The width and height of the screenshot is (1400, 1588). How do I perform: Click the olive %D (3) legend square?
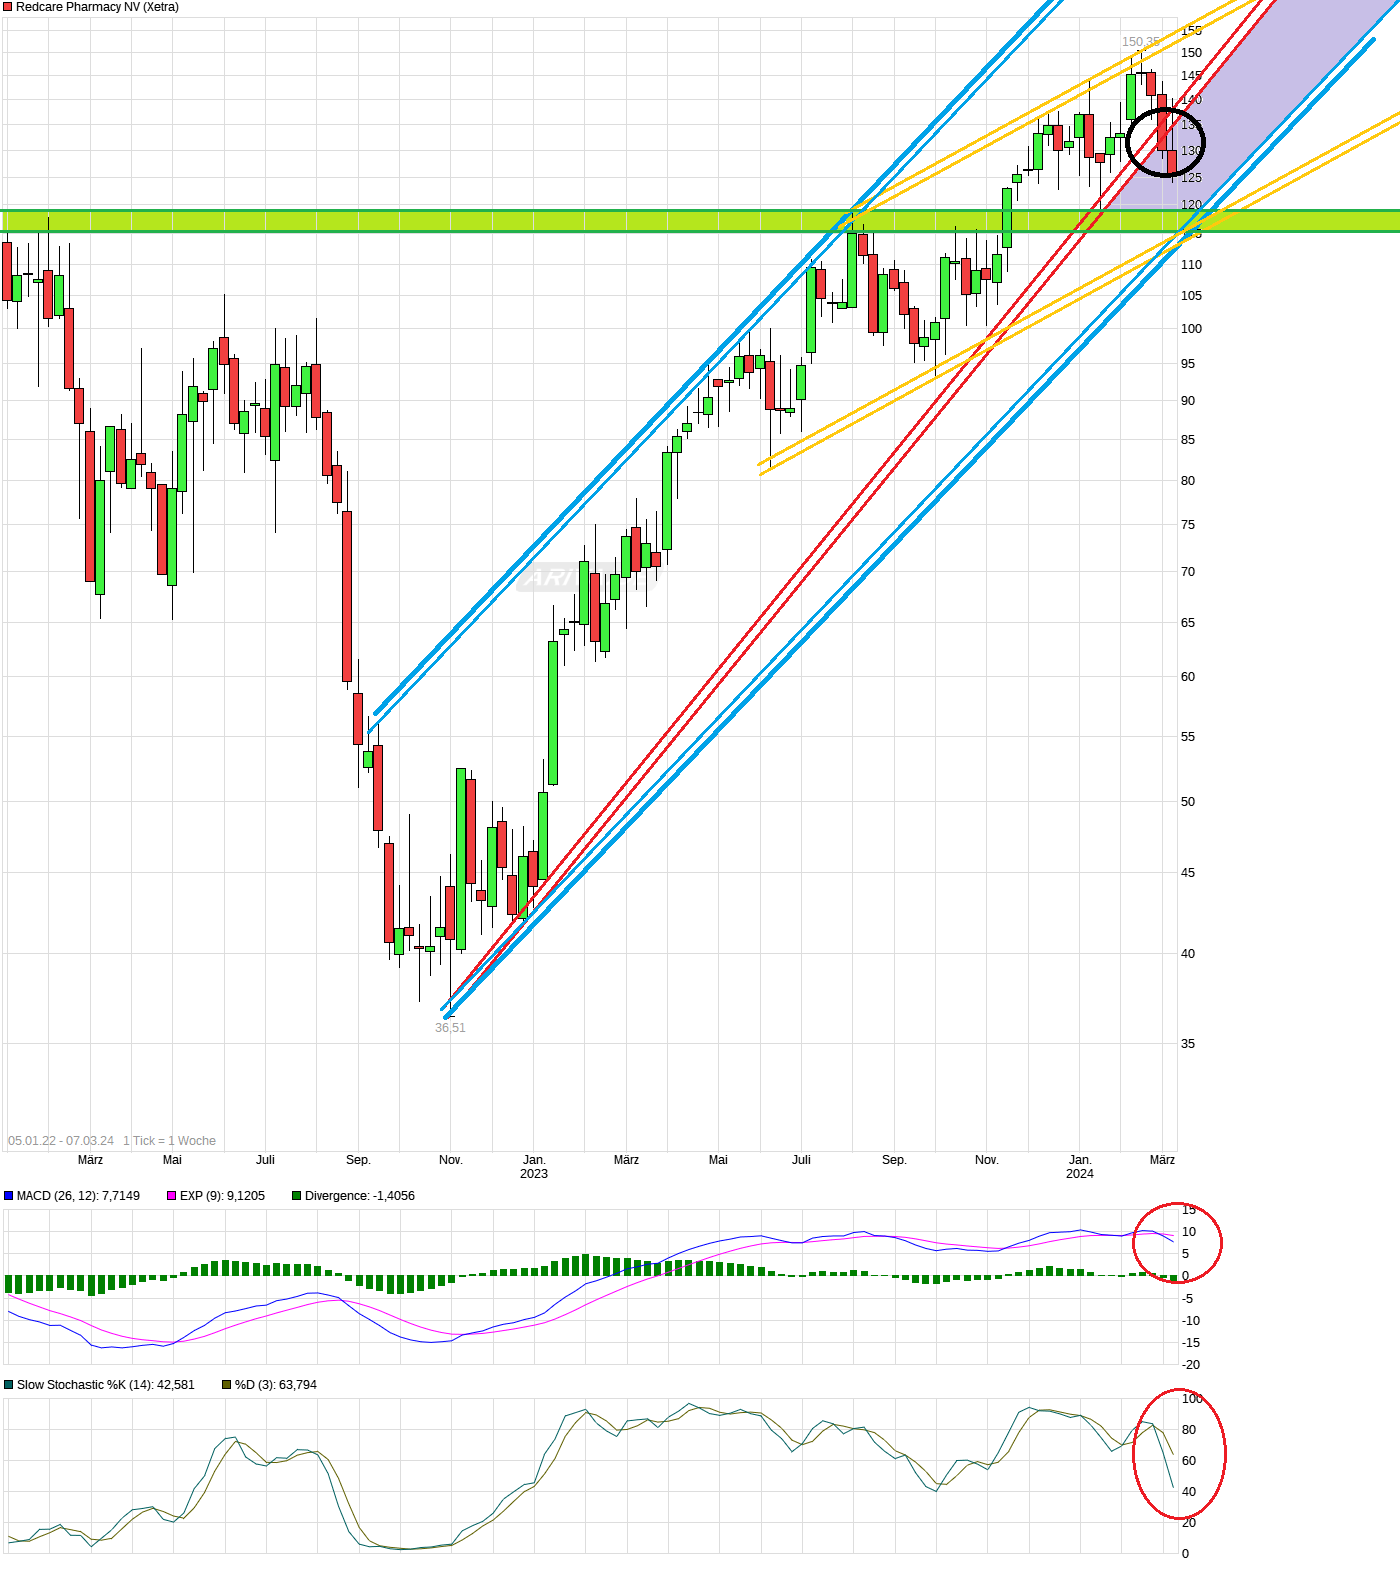click(x=227, y=1385)
